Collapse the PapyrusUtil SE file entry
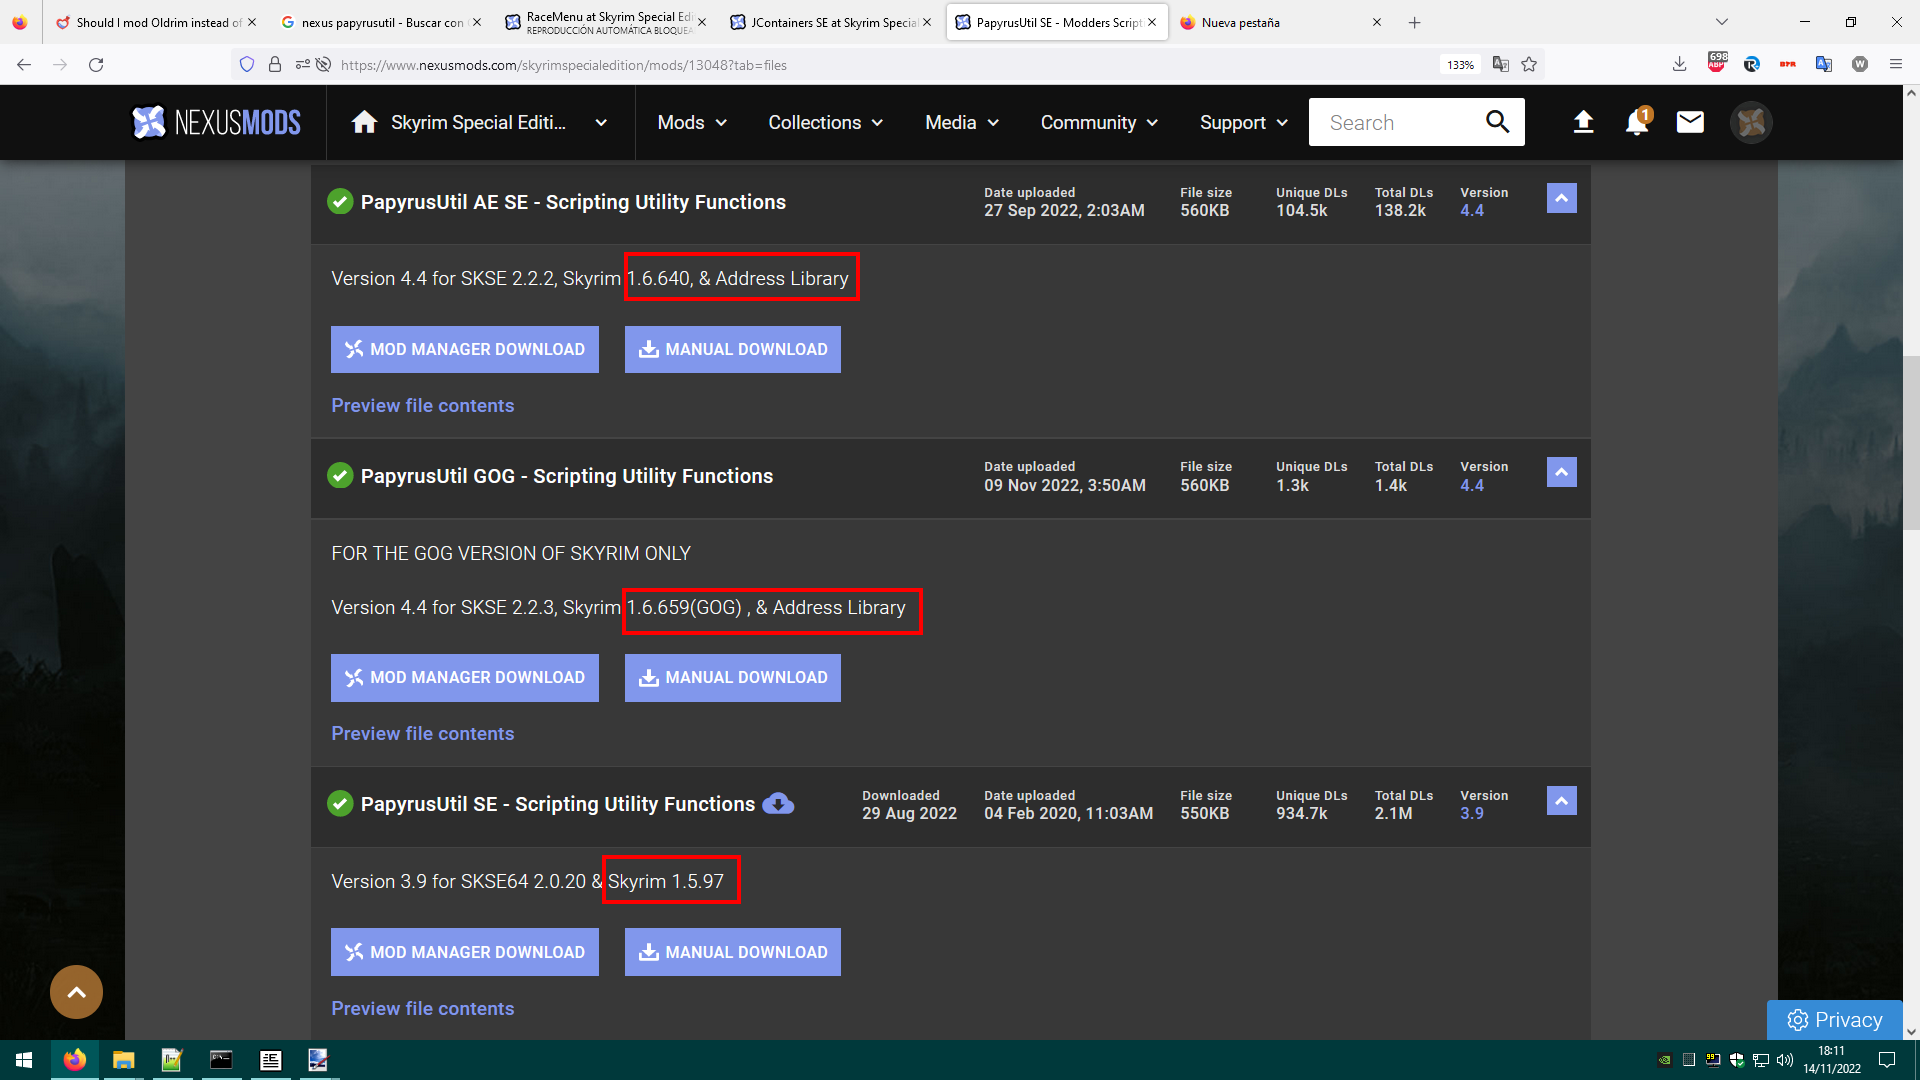Image resolution: width=1920 pixels, height=1080 pixels. click(x=1561, y=801)
